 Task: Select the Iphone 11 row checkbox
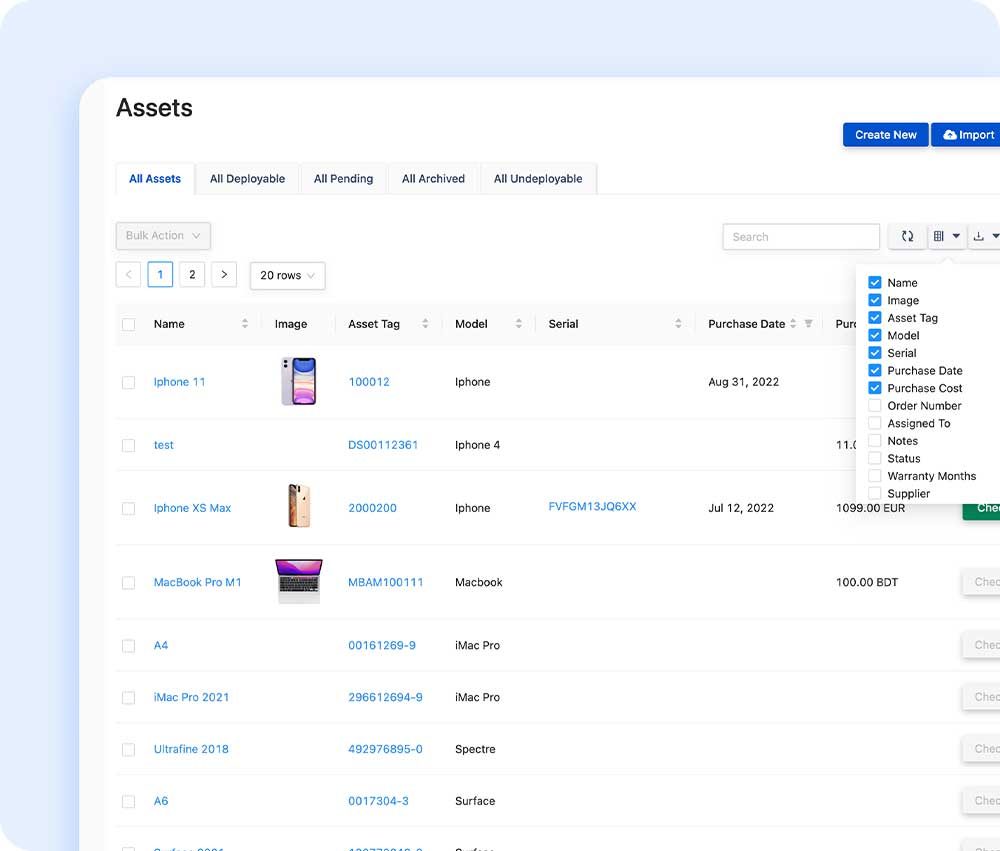tap(128, 382)
